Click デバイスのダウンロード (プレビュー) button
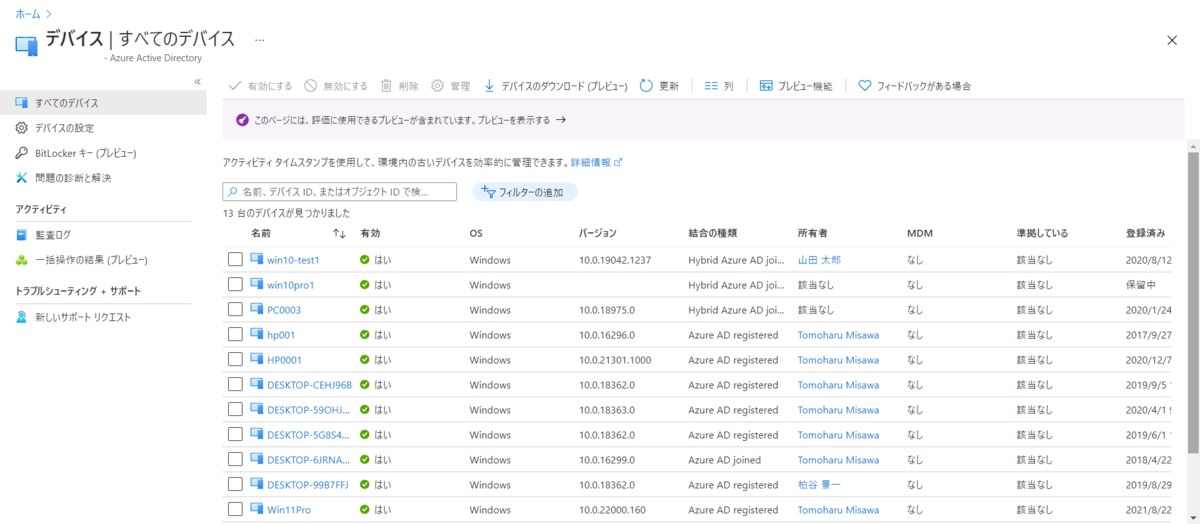 click(x=555, y=86)
